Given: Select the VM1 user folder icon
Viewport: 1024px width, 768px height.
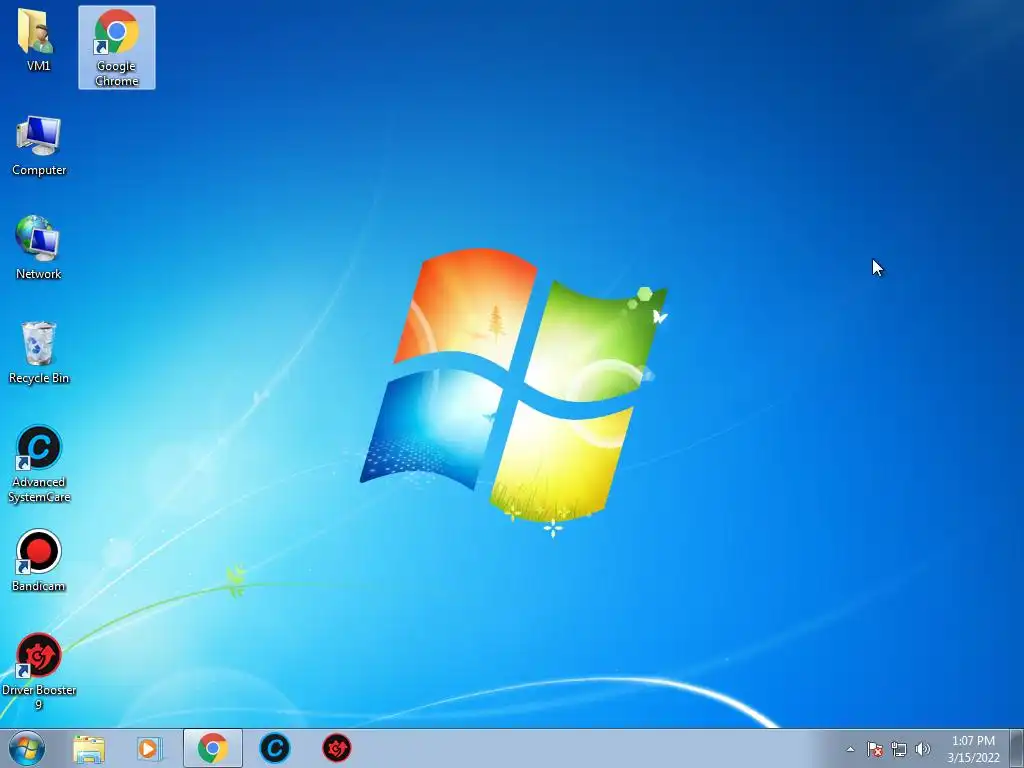Looking at the screenshot, I should (x=38, y=40).
